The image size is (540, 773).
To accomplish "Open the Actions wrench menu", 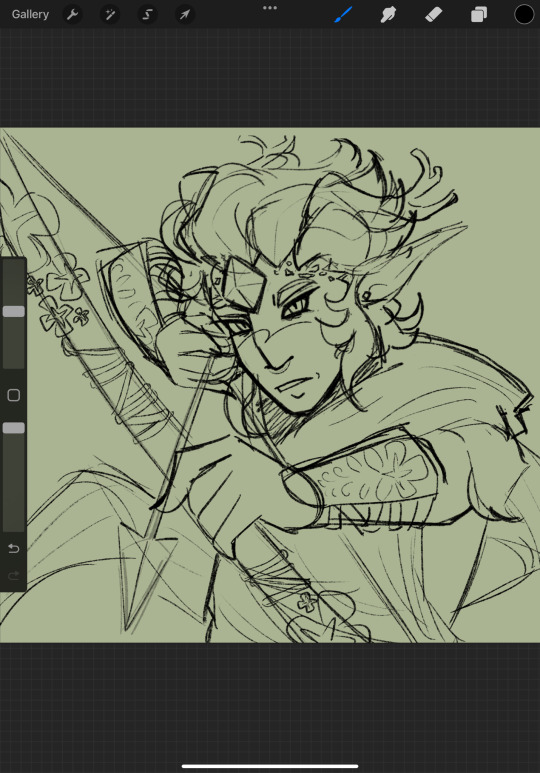I will tap(72, 14).
